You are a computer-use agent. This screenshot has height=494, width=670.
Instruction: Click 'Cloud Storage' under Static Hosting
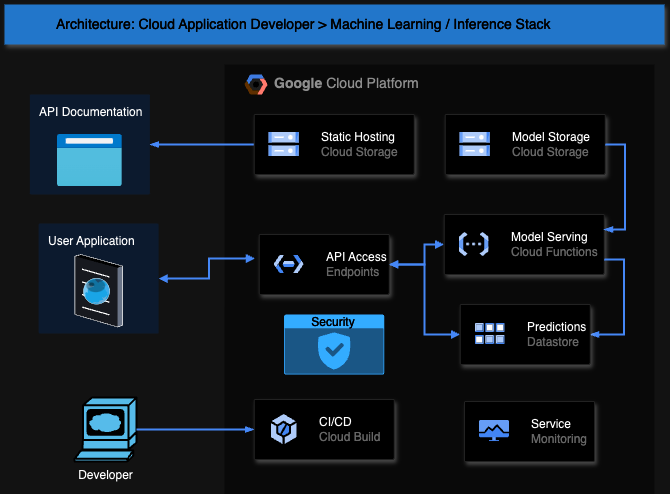coord(359,152)
